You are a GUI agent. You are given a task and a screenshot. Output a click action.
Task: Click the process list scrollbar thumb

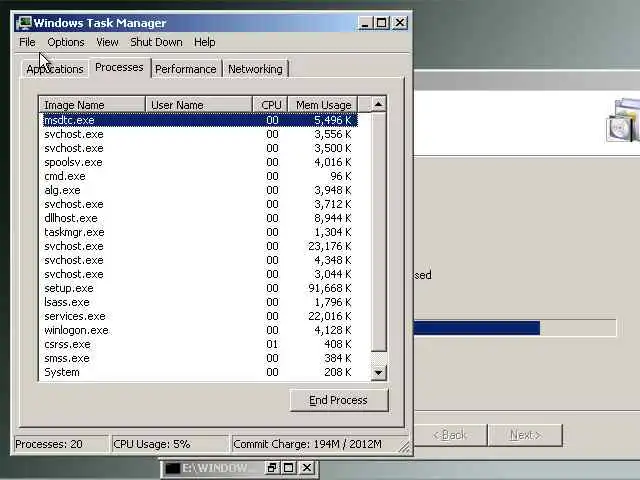378,231
